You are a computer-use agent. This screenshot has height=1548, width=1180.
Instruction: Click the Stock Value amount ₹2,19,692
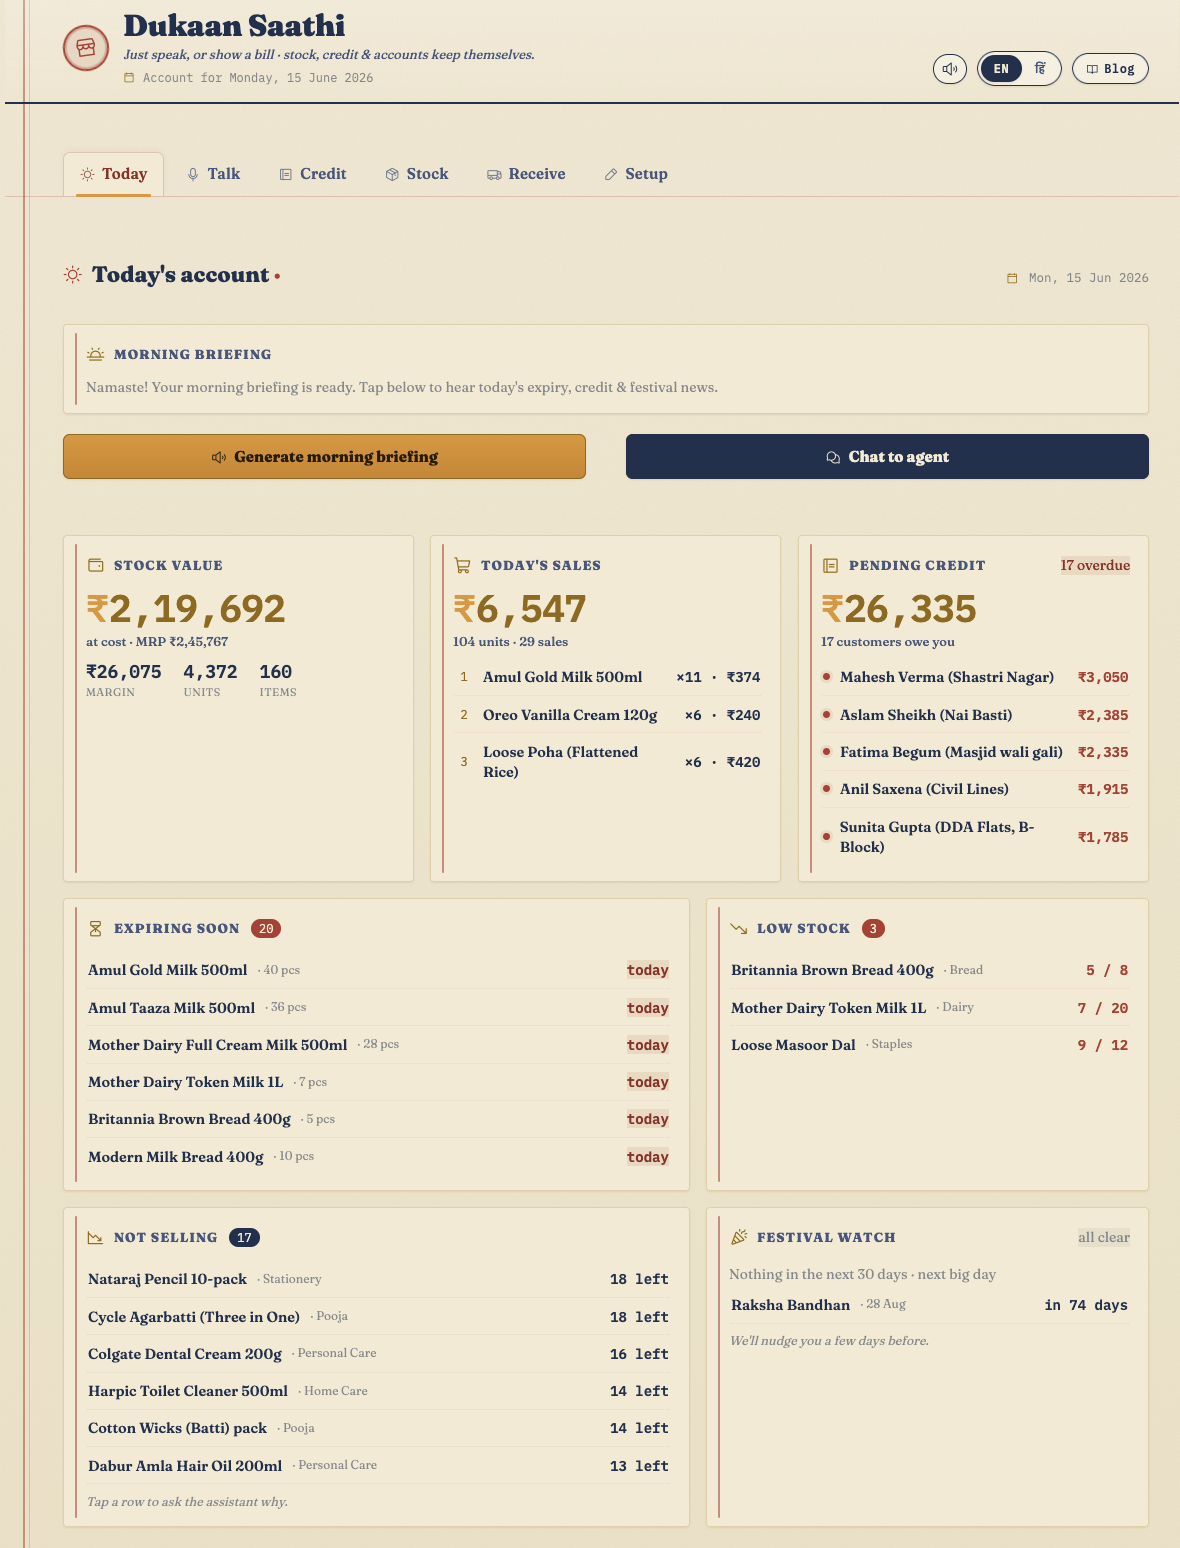[186, 609]
